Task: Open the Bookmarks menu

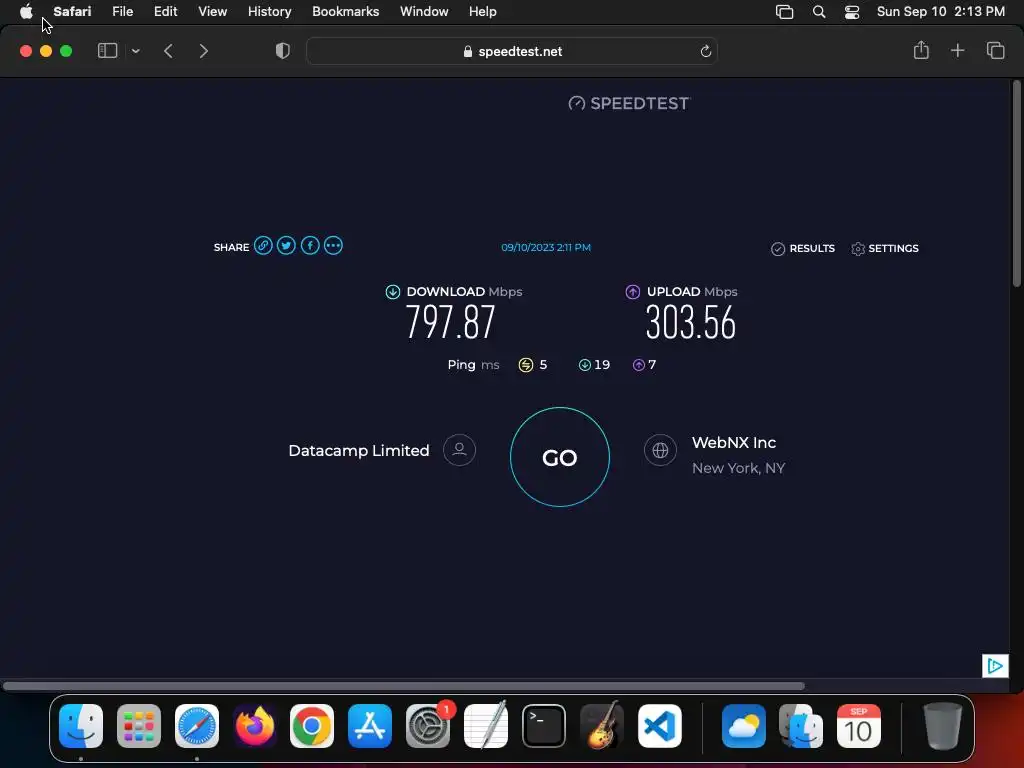Action: click(345, 11)
